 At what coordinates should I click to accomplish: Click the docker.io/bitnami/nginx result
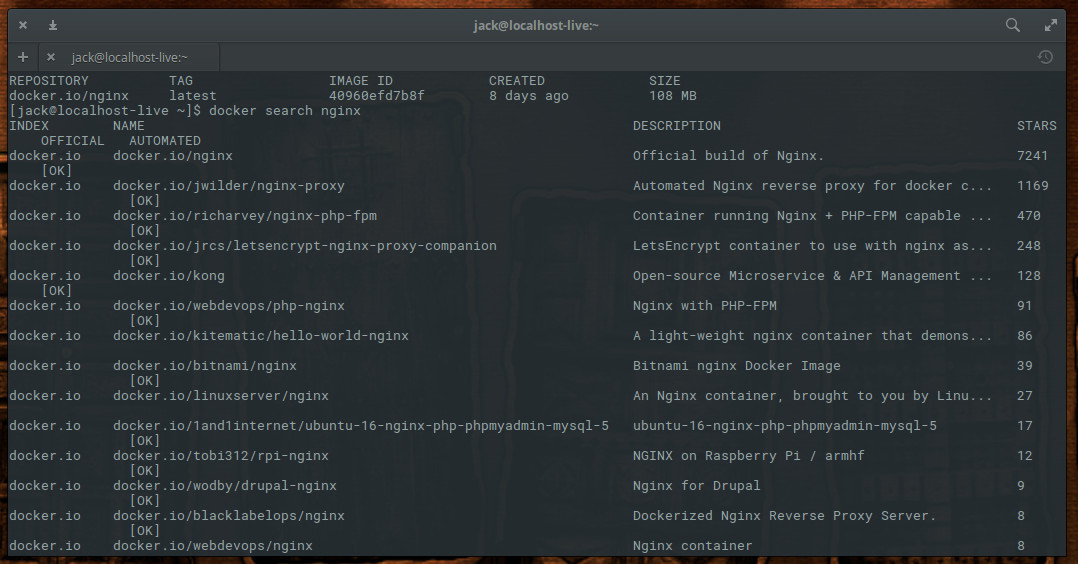[x=205, y=366]
